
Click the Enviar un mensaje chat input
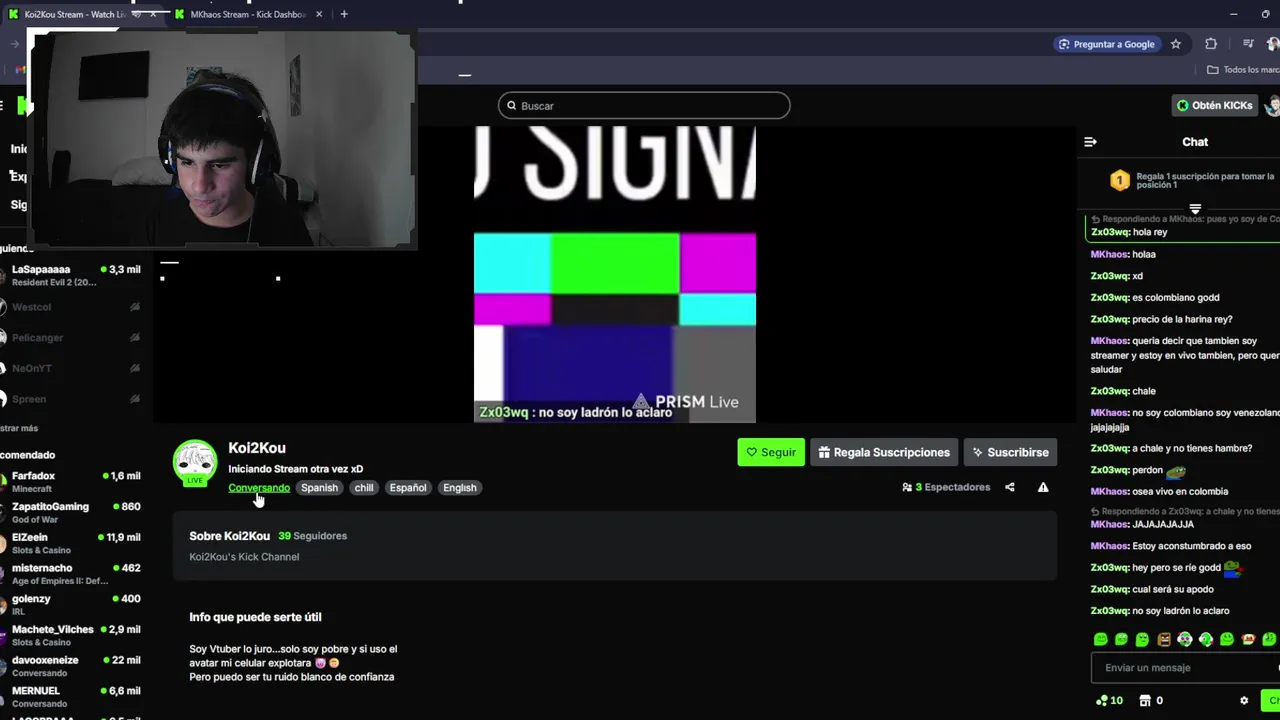click(x=1185, y=668)
